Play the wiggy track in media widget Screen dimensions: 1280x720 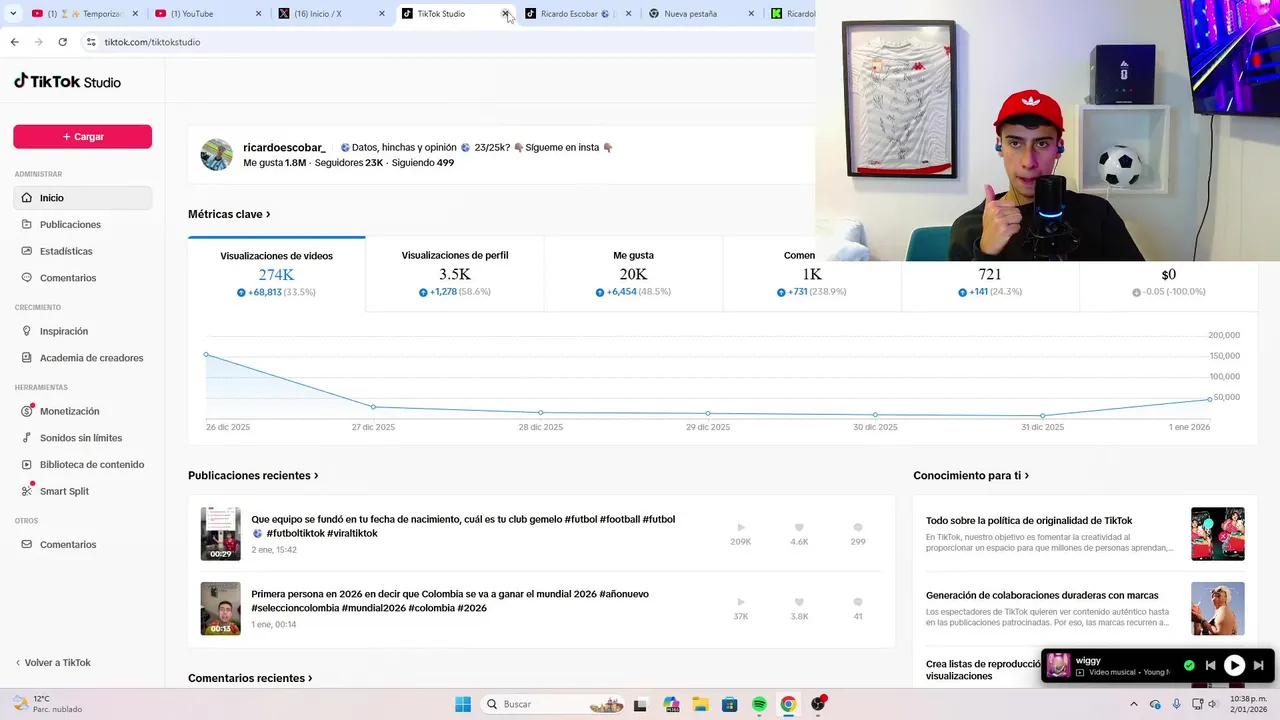tap(1234, 665)
